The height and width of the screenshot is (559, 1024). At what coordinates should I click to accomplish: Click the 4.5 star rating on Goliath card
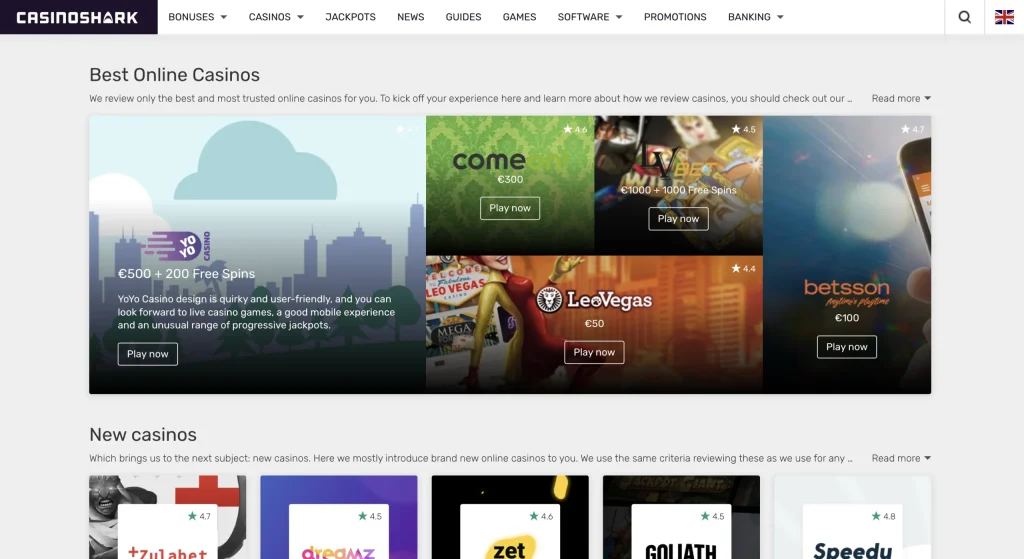[712, 516]
